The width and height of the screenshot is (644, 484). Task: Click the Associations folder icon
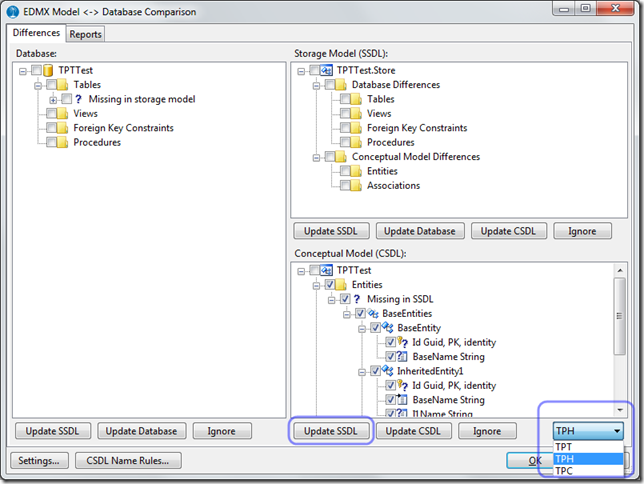click(x=356, y=186)
